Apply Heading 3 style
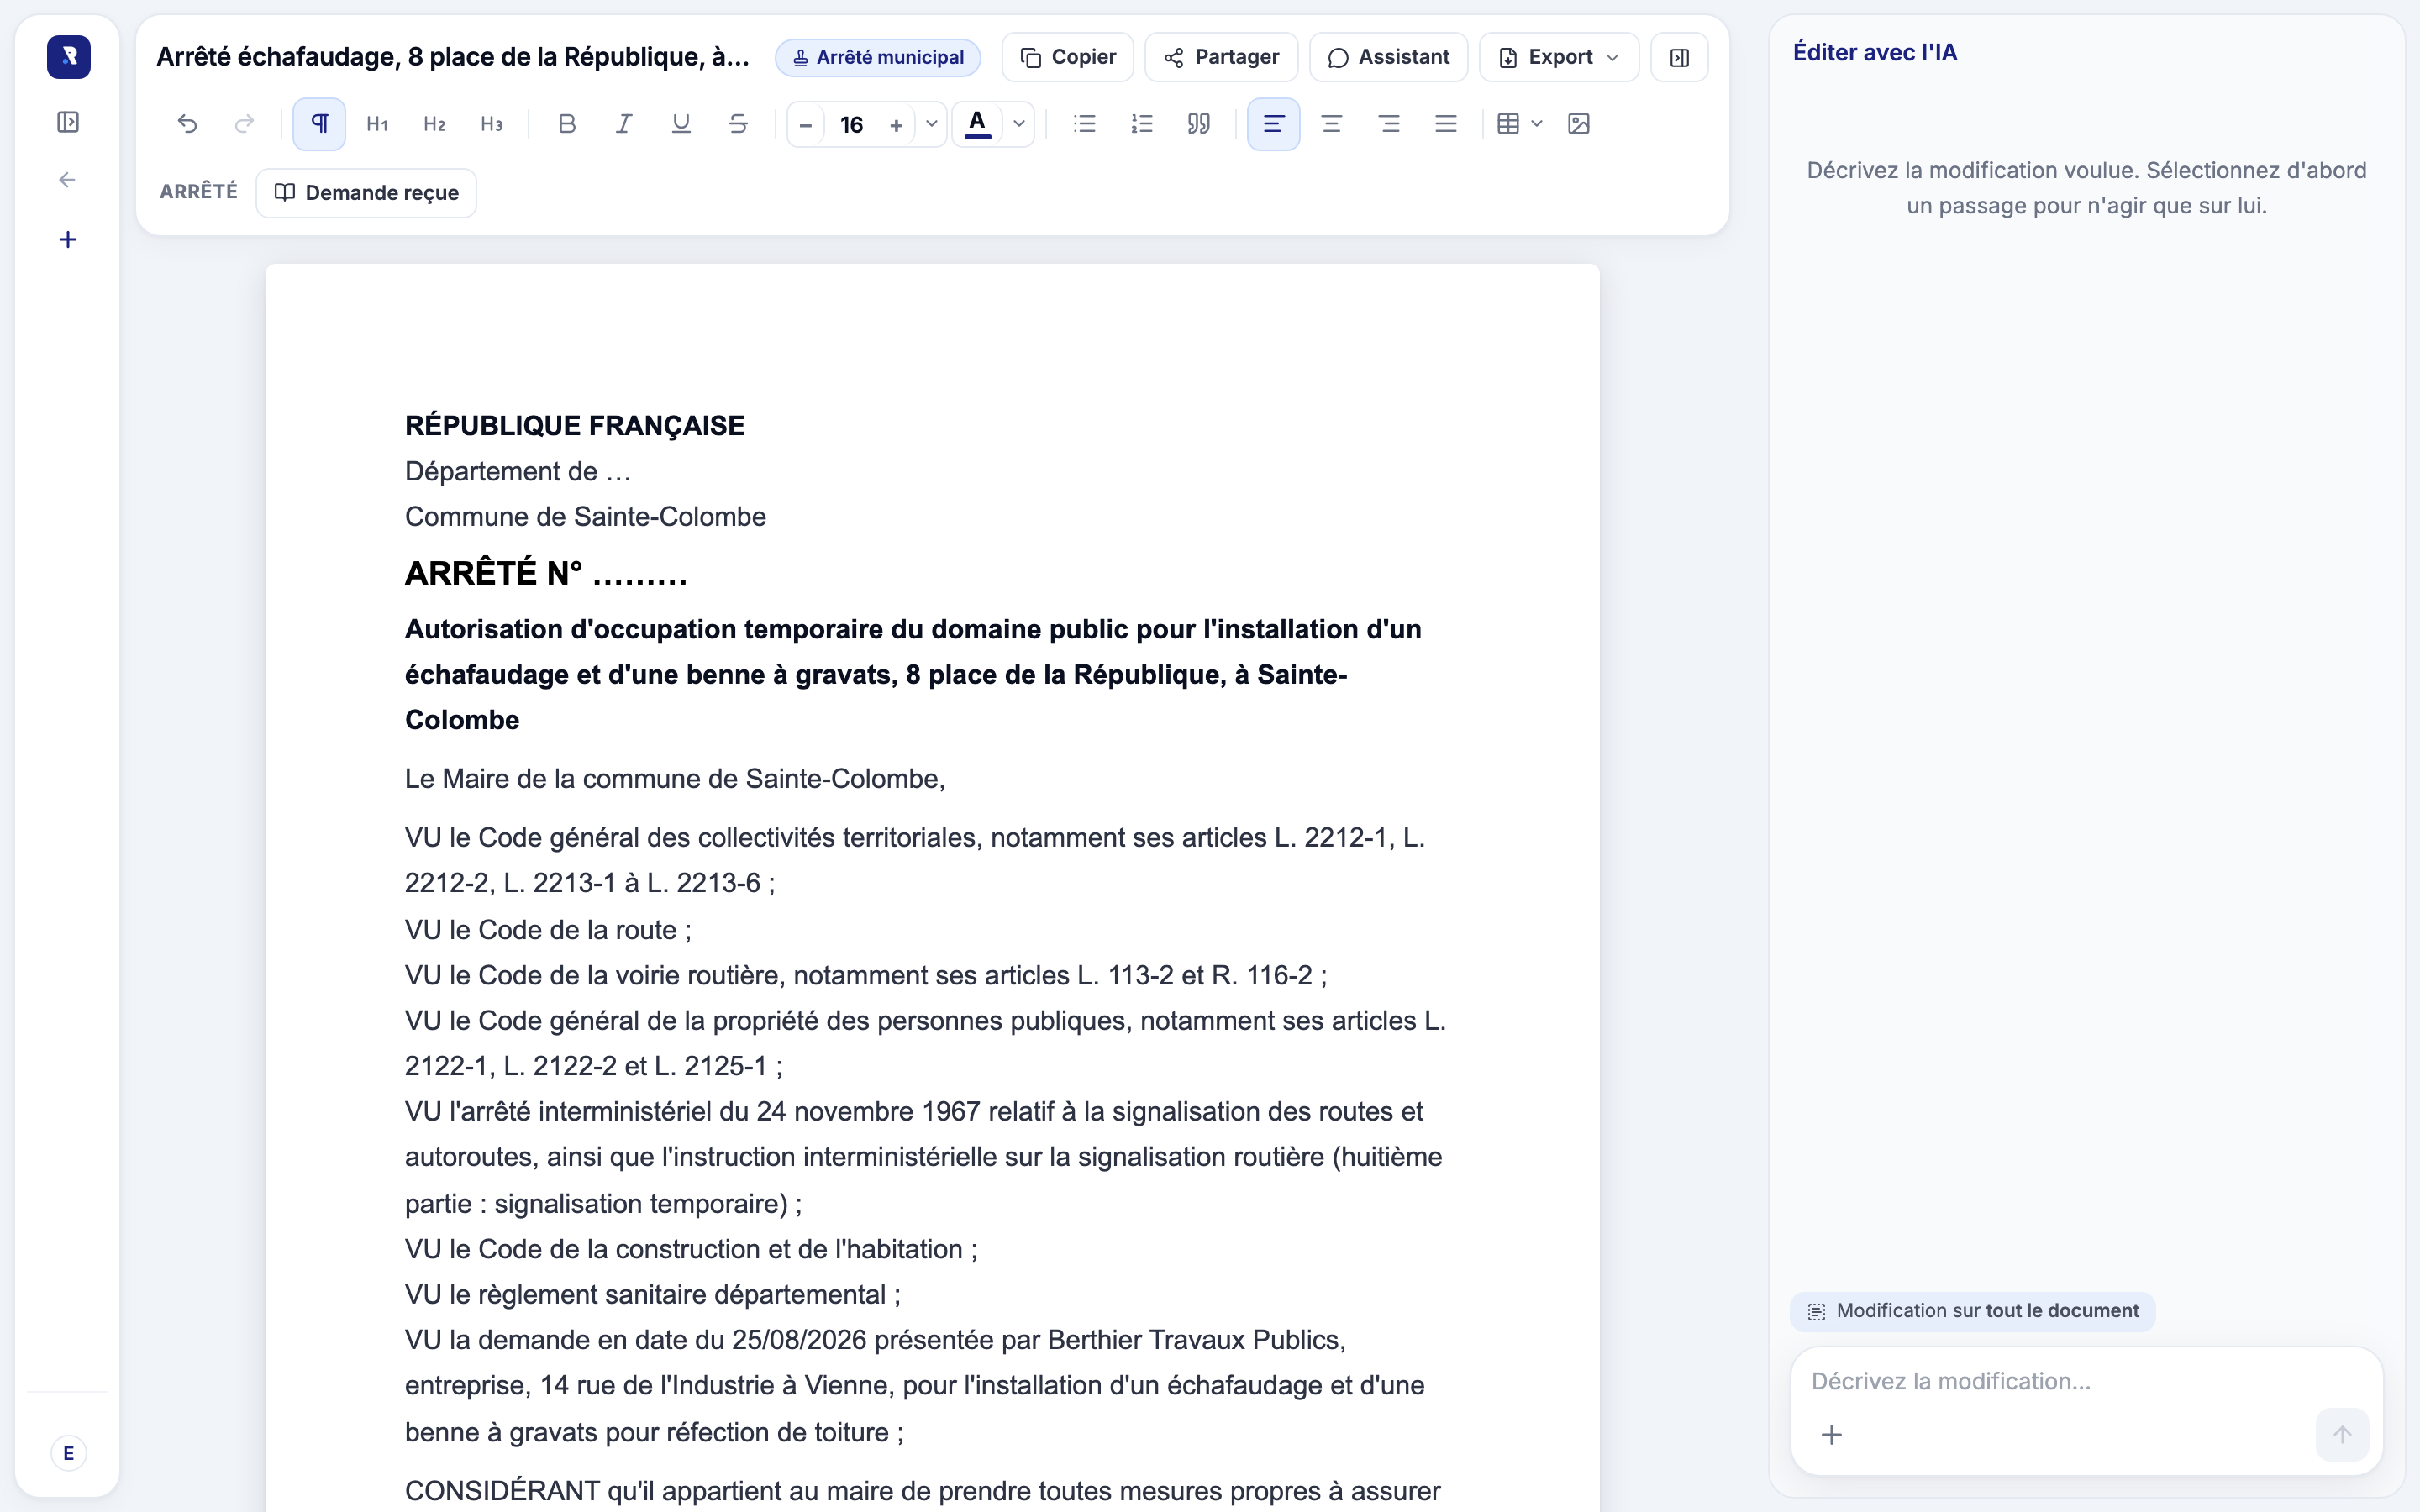 click(x=491, y=124)
